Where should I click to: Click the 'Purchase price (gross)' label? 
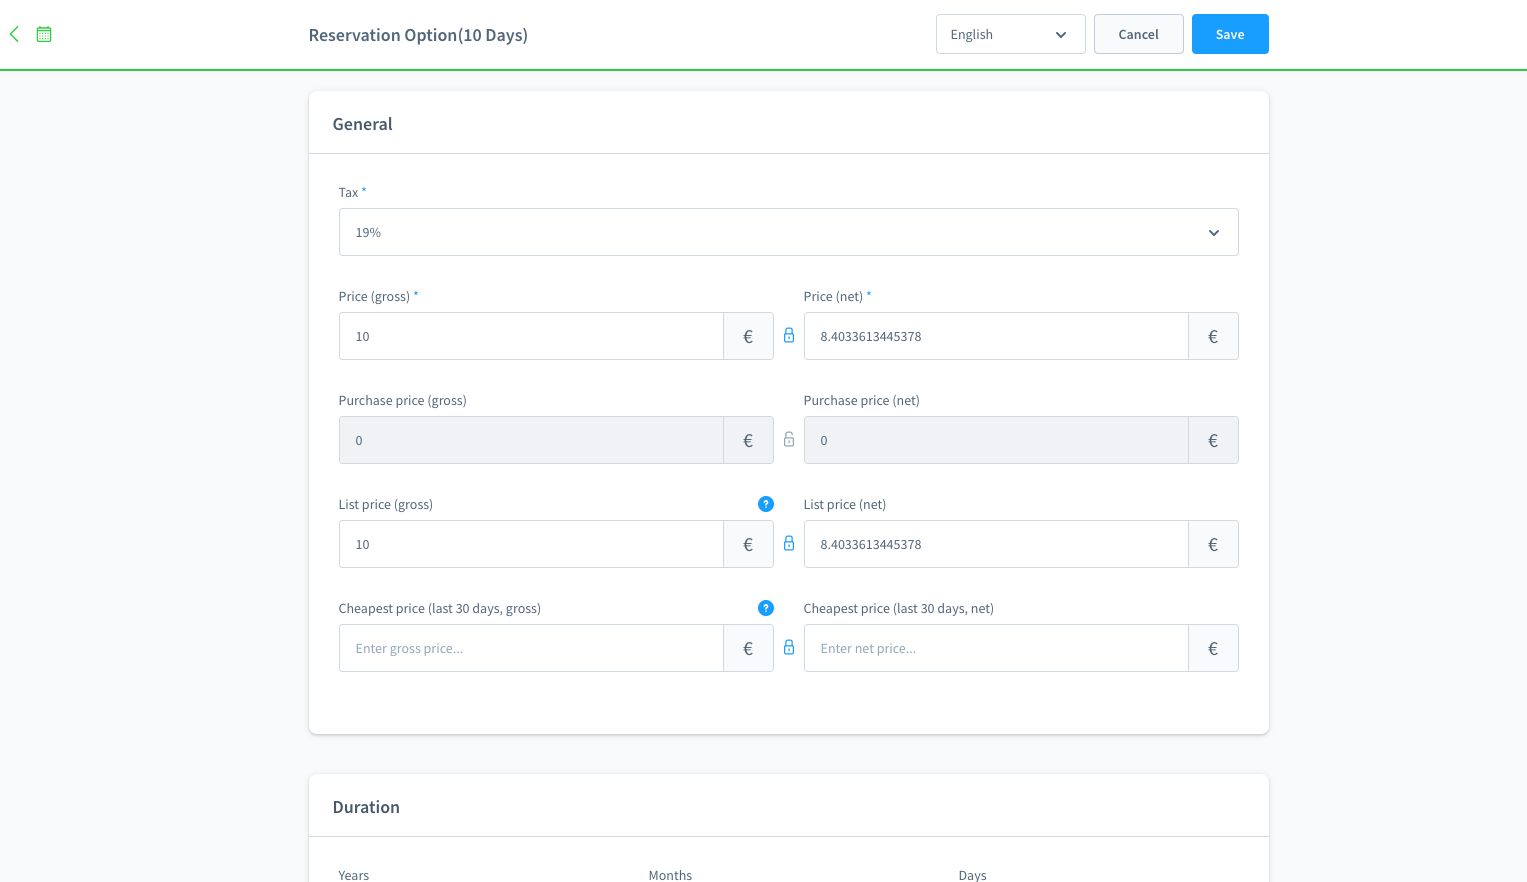click(402, 400)
